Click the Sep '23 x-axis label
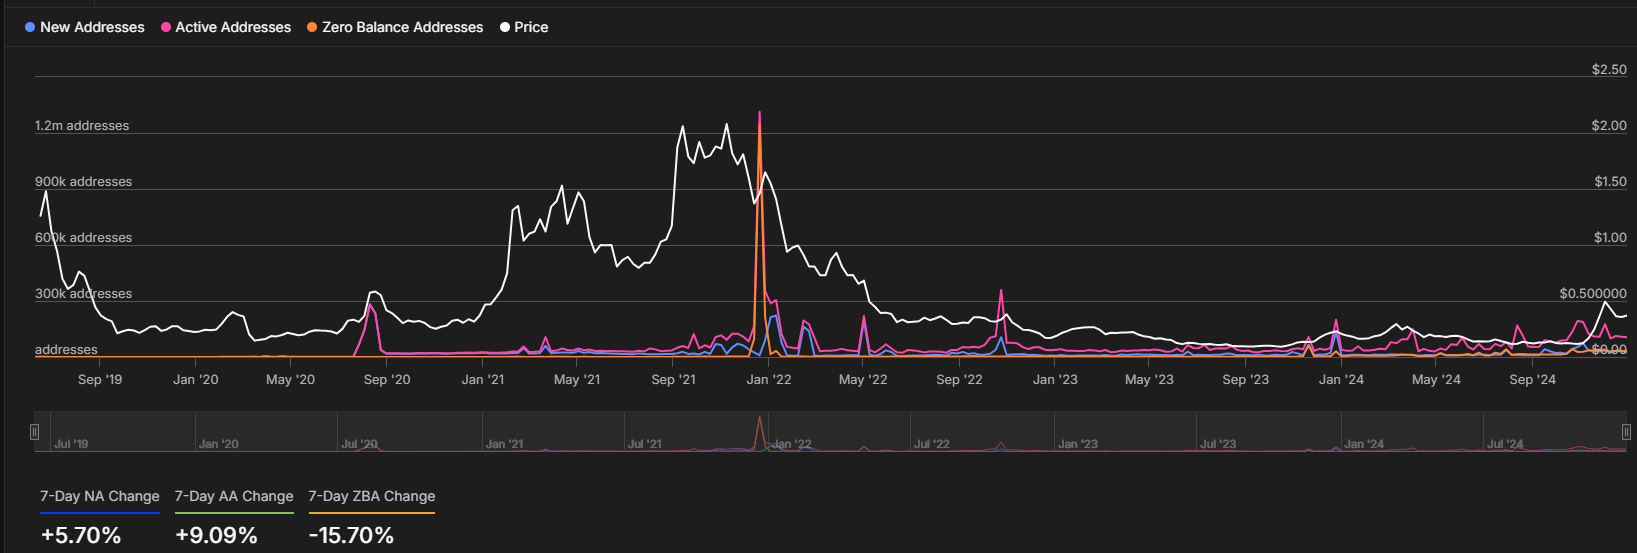 point(1245,380)
